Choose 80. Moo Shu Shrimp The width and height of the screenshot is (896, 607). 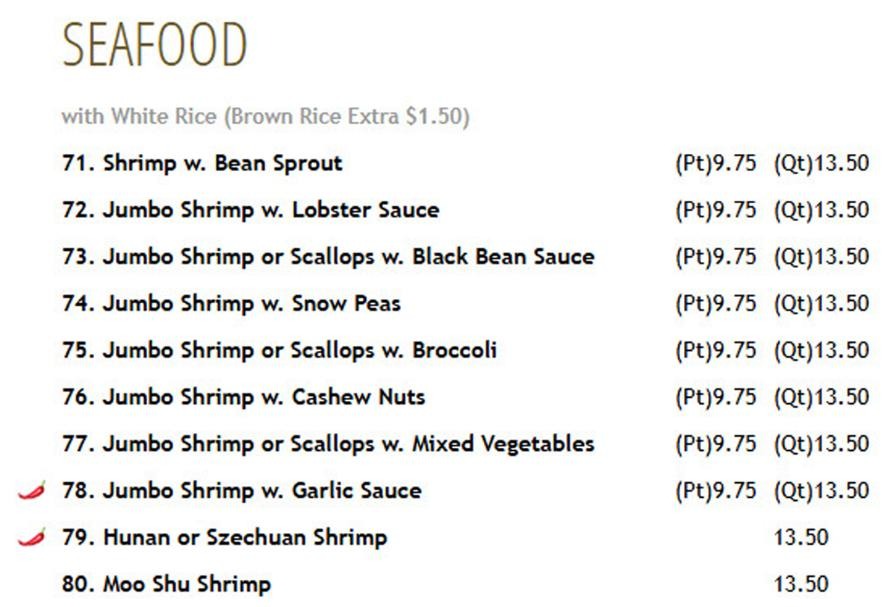coord(166,584)
